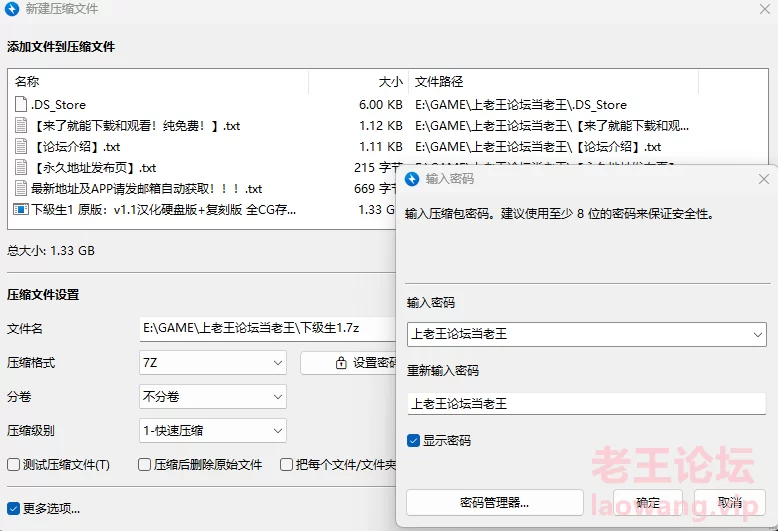
Task: Toggle the 把每个文件/文件夹 checkbox
Action: coord(286,465)
